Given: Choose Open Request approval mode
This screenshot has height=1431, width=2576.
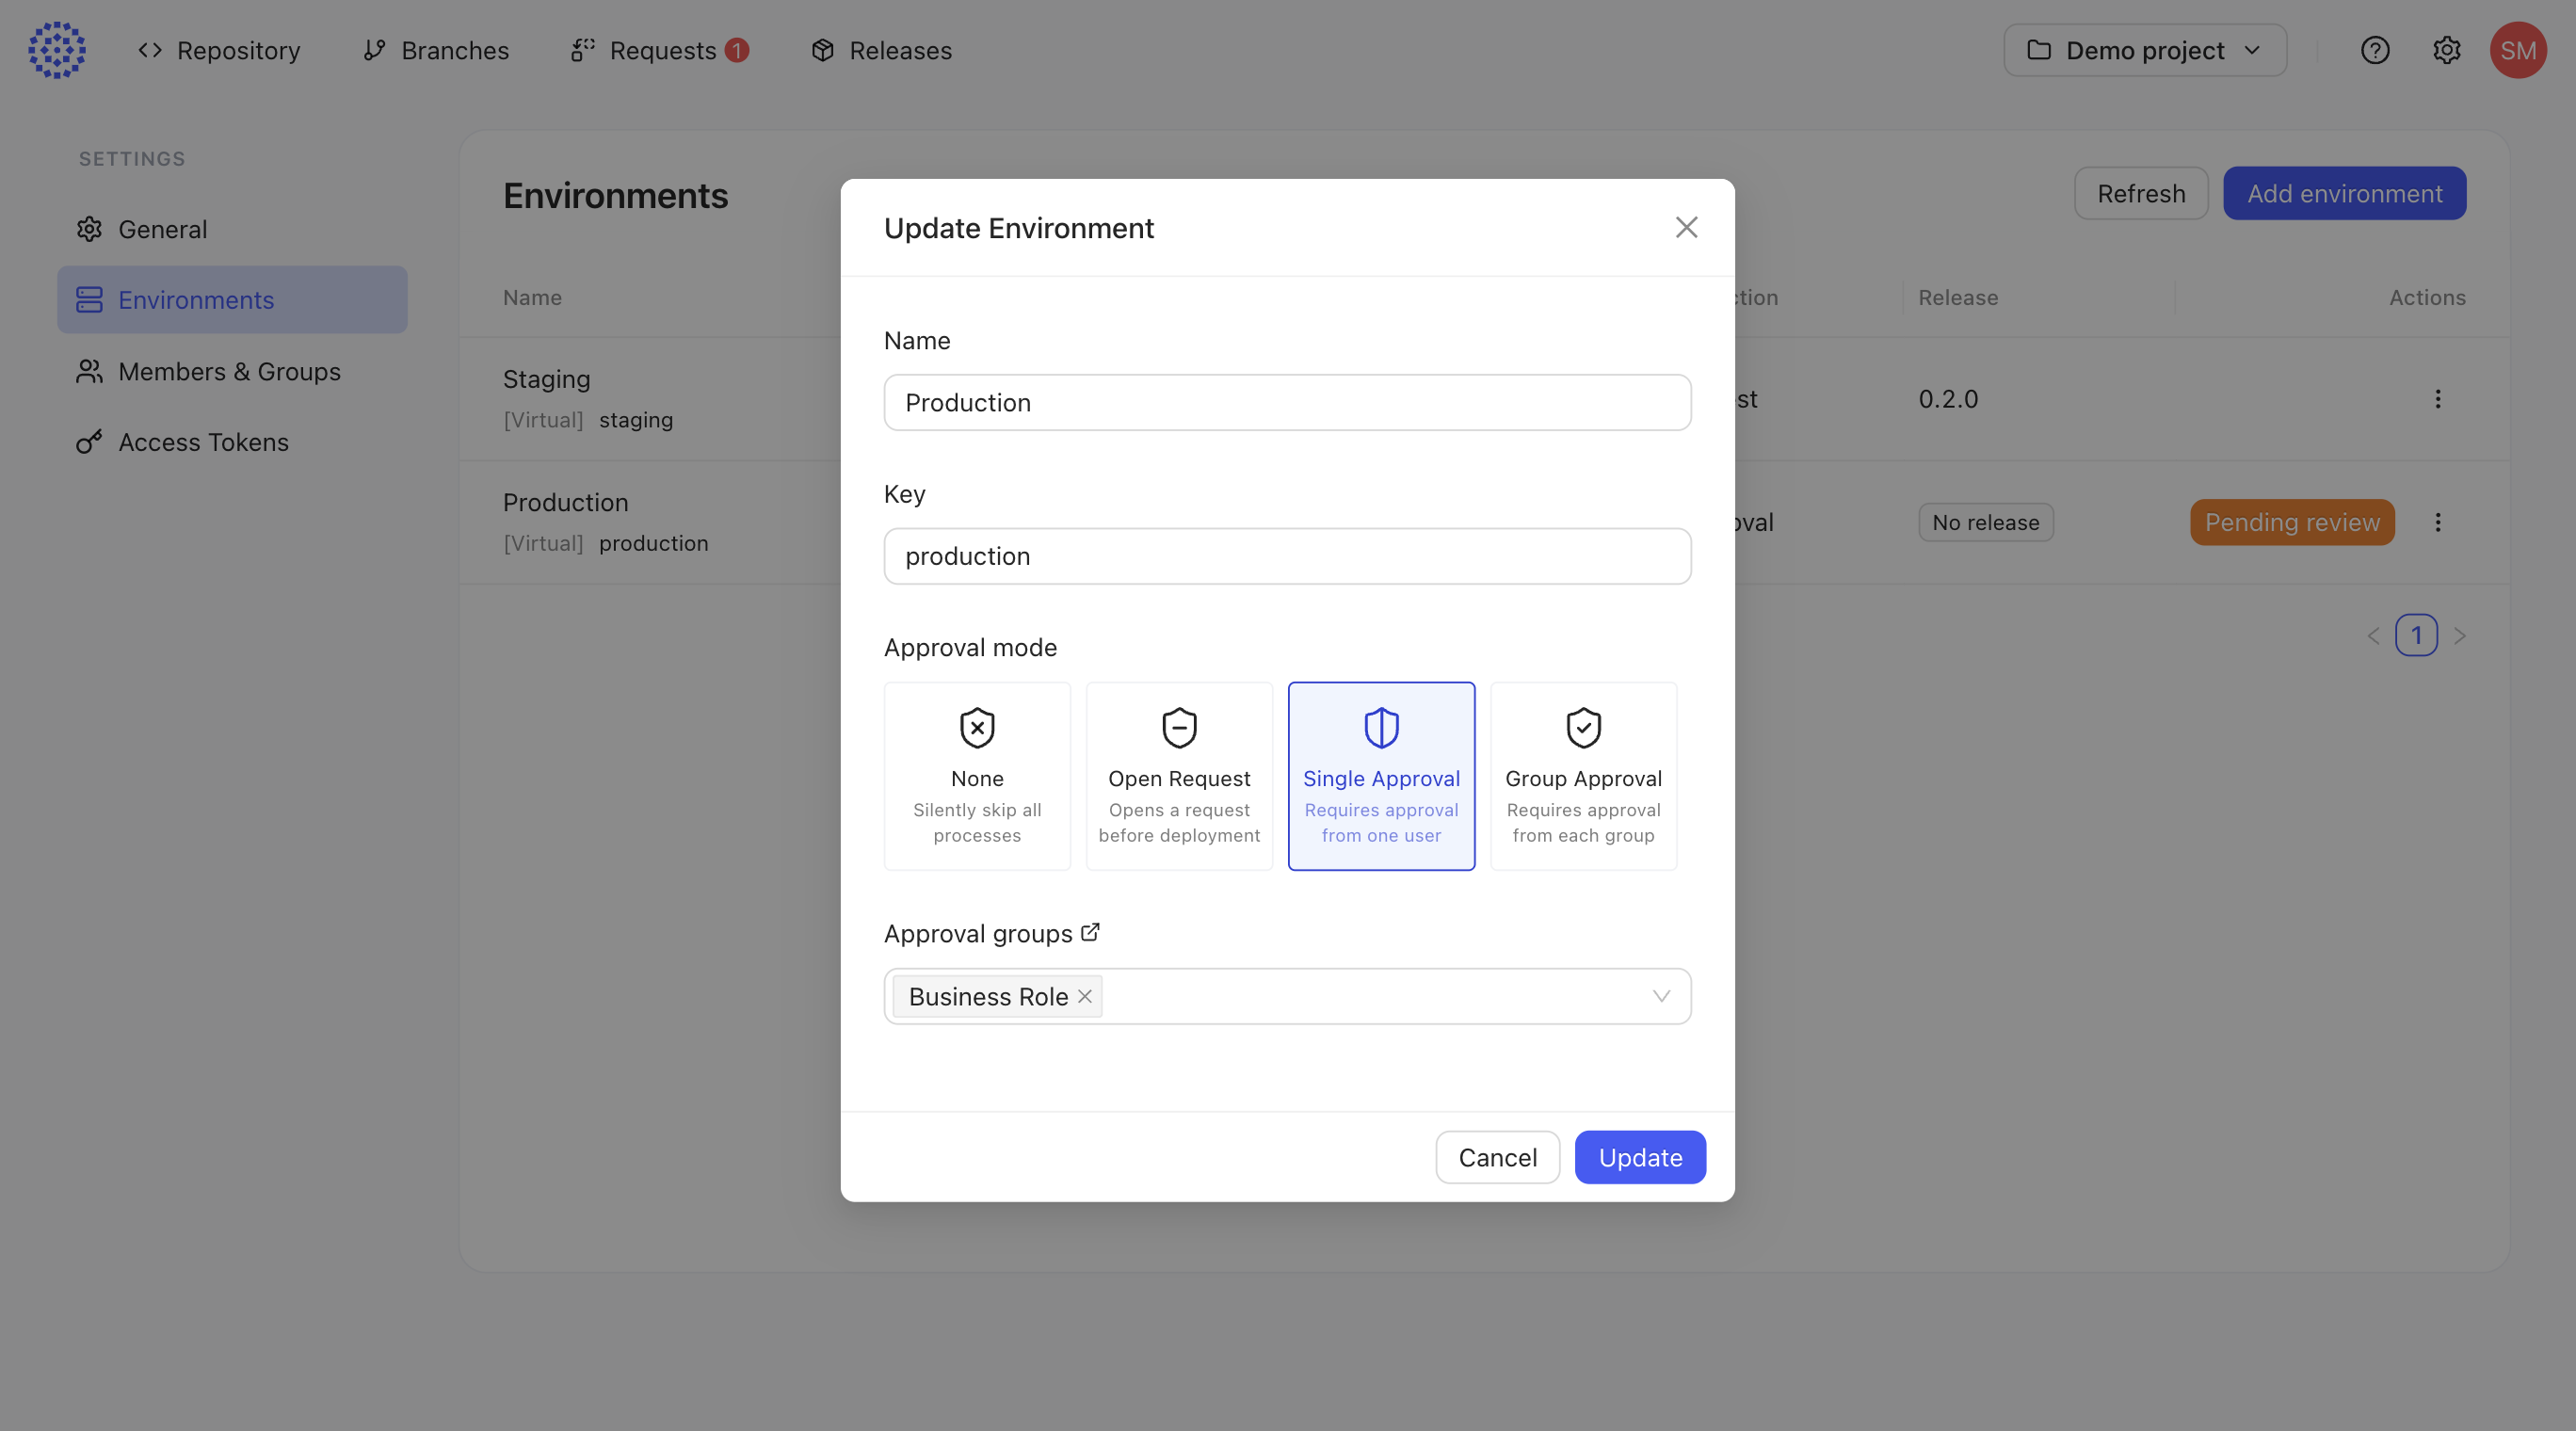Looking at the screenshot, I should tap(1179, 776).
